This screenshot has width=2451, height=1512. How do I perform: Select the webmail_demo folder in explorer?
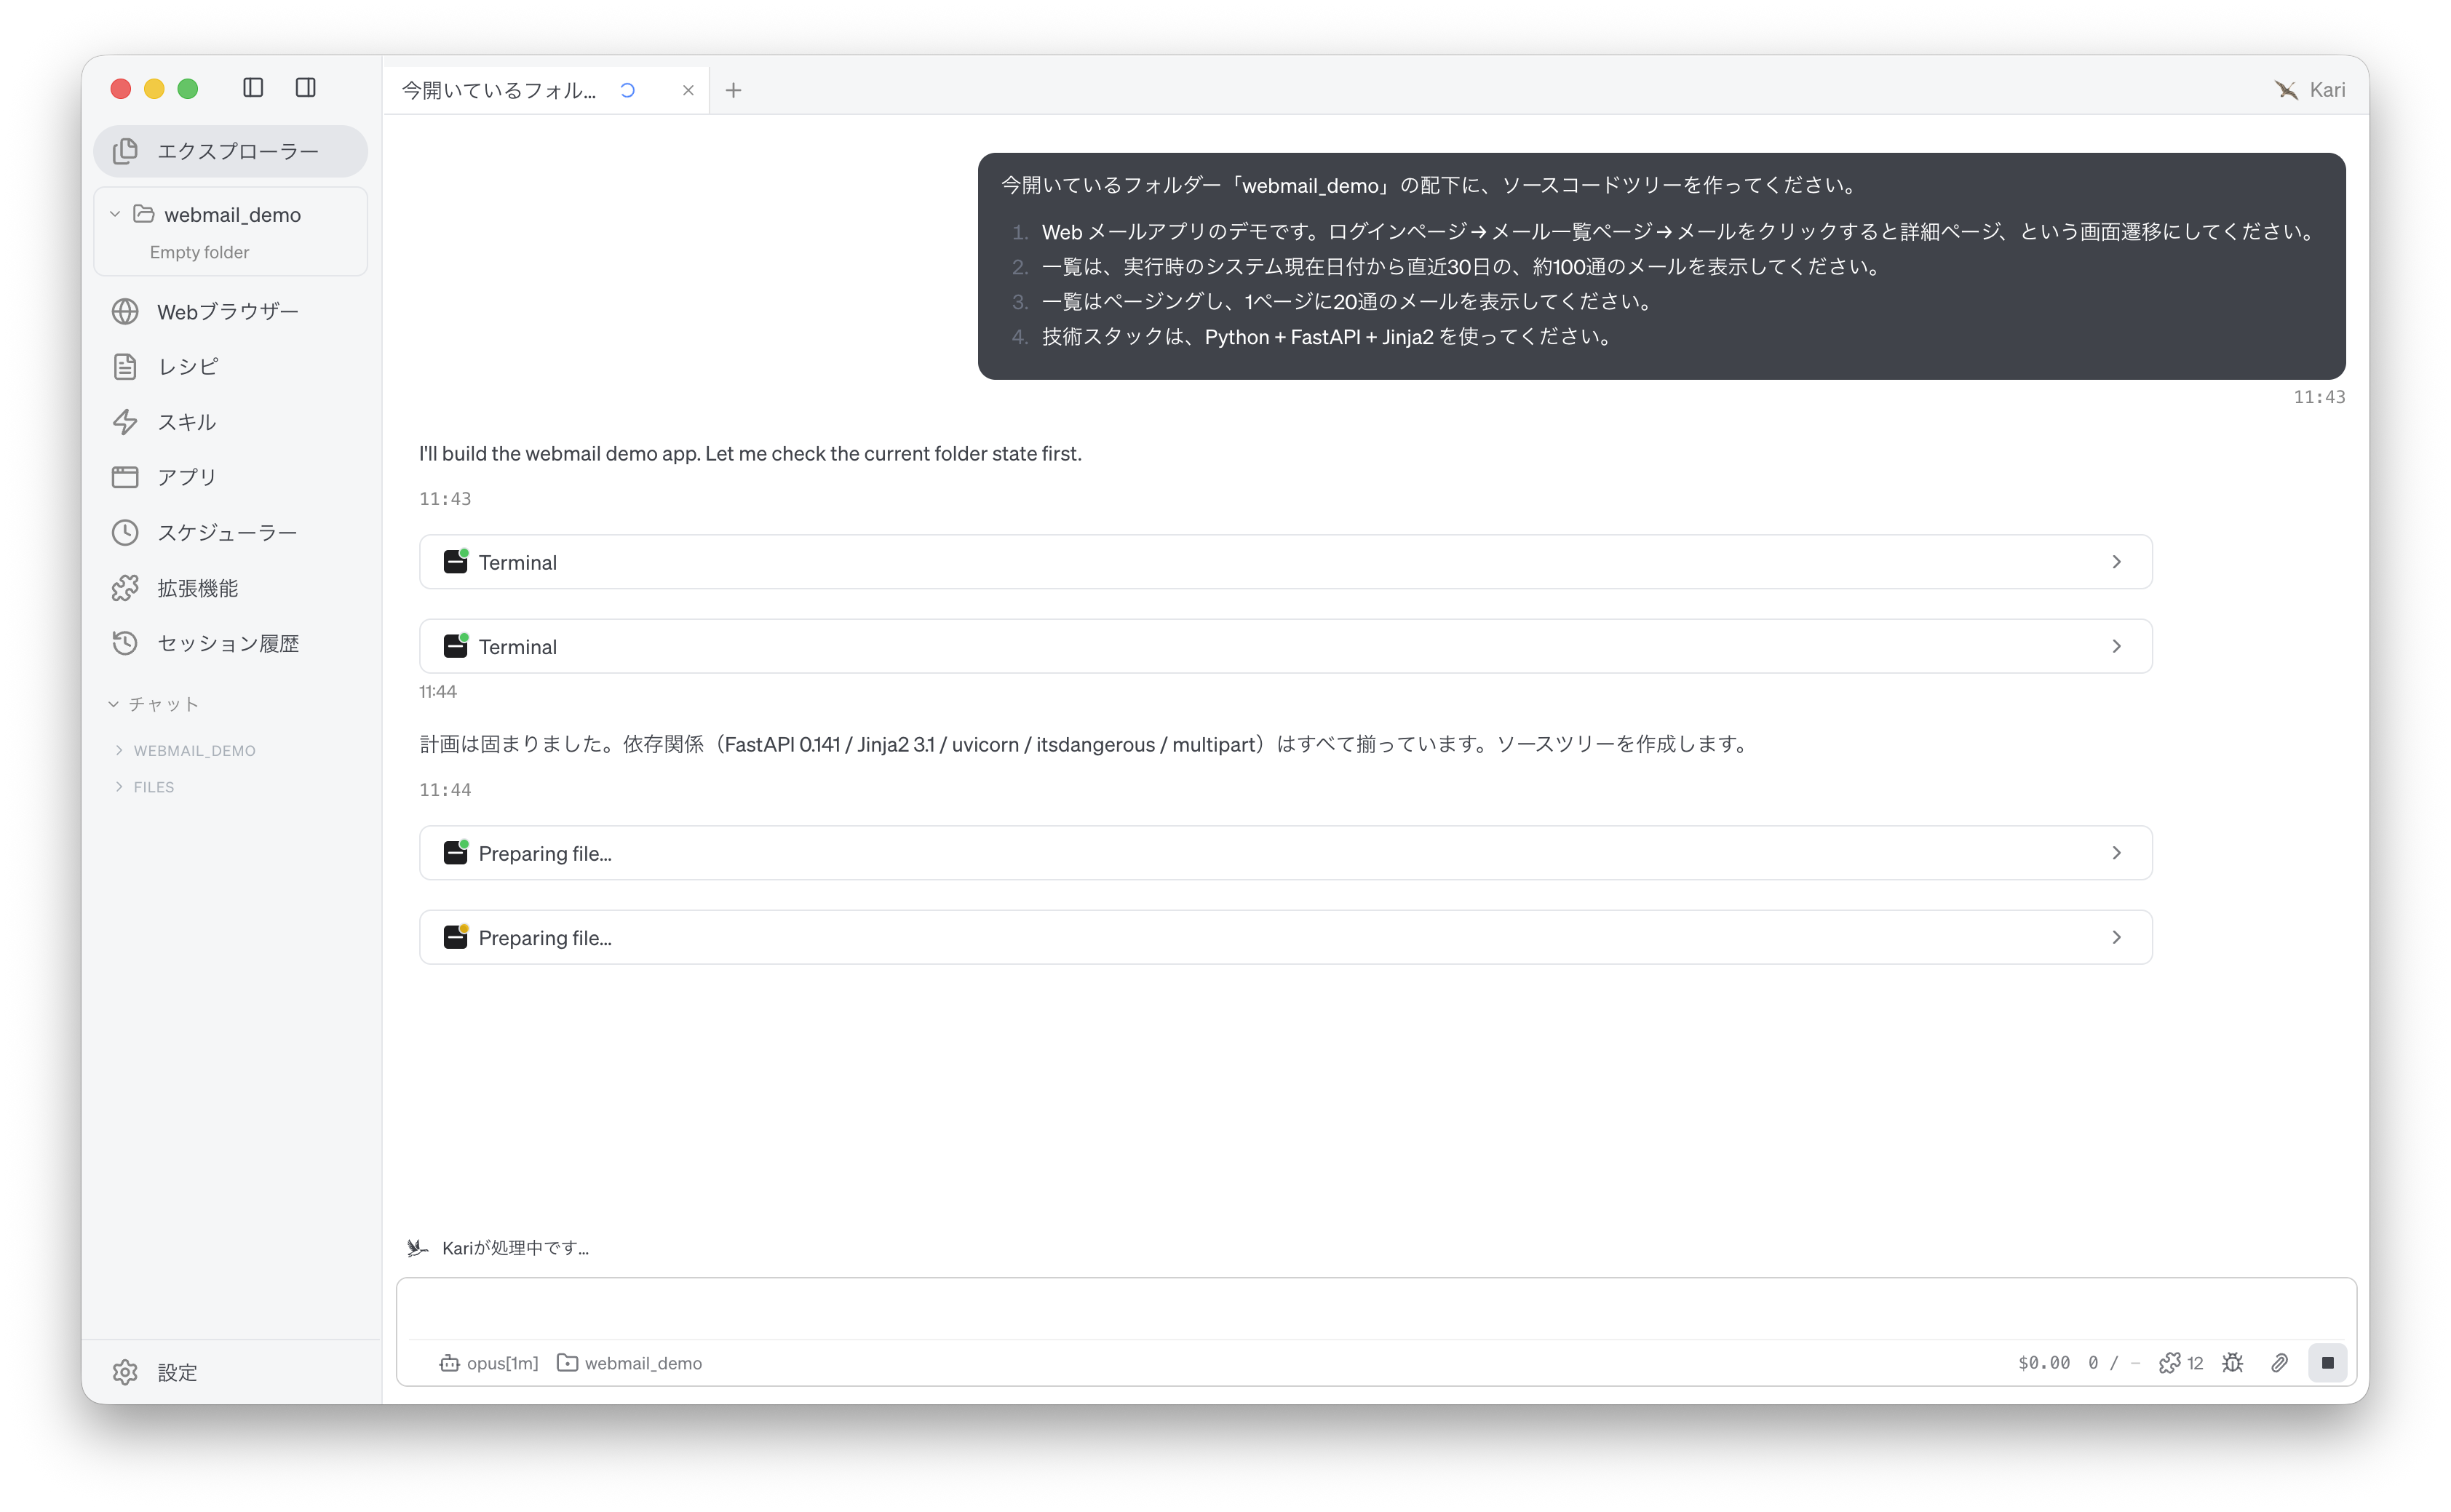point(230,214)
